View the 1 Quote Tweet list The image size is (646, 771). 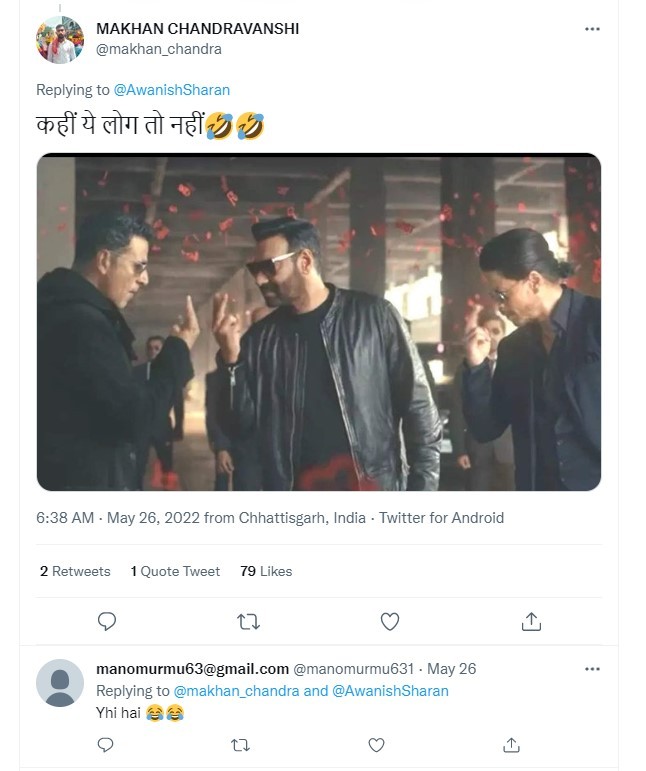pos(175,571)
